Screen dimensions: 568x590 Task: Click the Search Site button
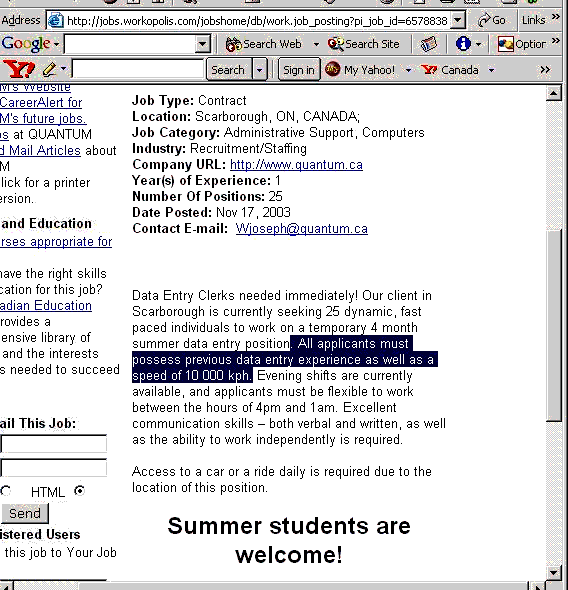[363, 44]
